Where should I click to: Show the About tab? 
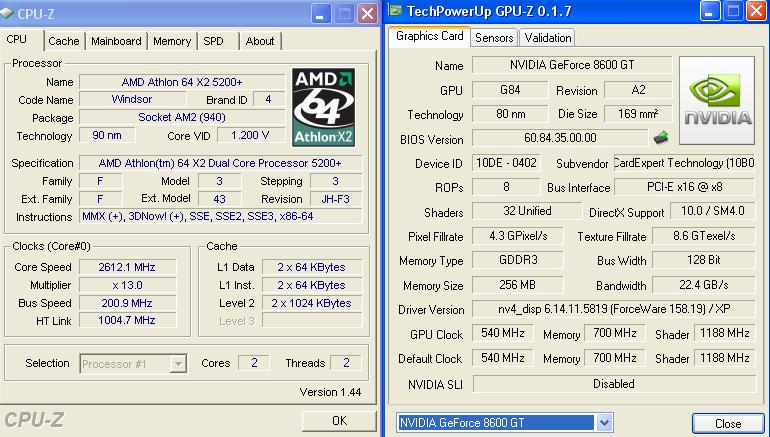pyautogui.click(x=260, y=41)
